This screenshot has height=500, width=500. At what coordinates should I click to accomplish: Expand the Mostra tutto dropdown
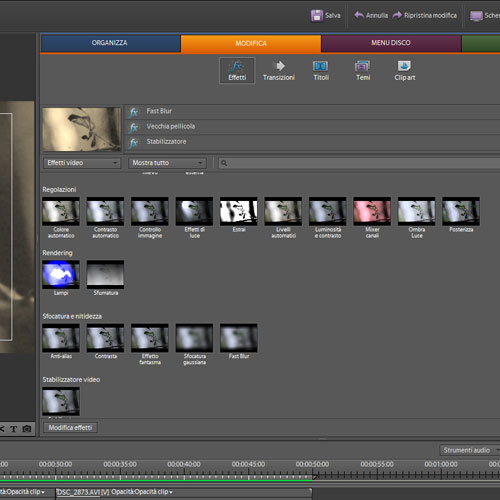pyautogui.click(x=167, y=163)
